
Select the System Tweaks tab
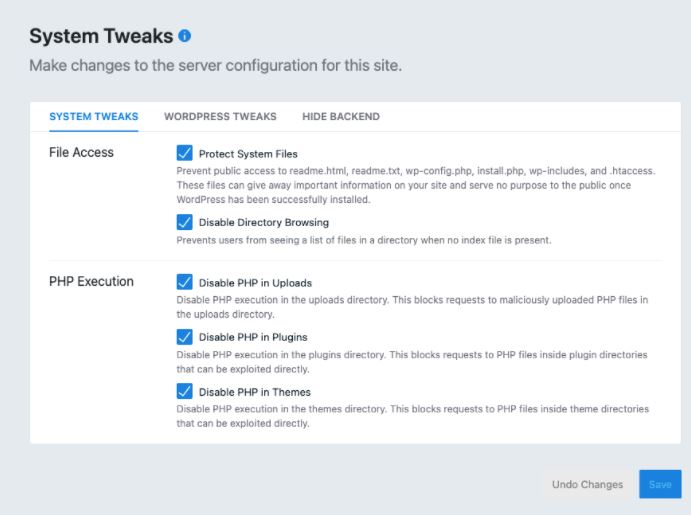tap(94, 116)
